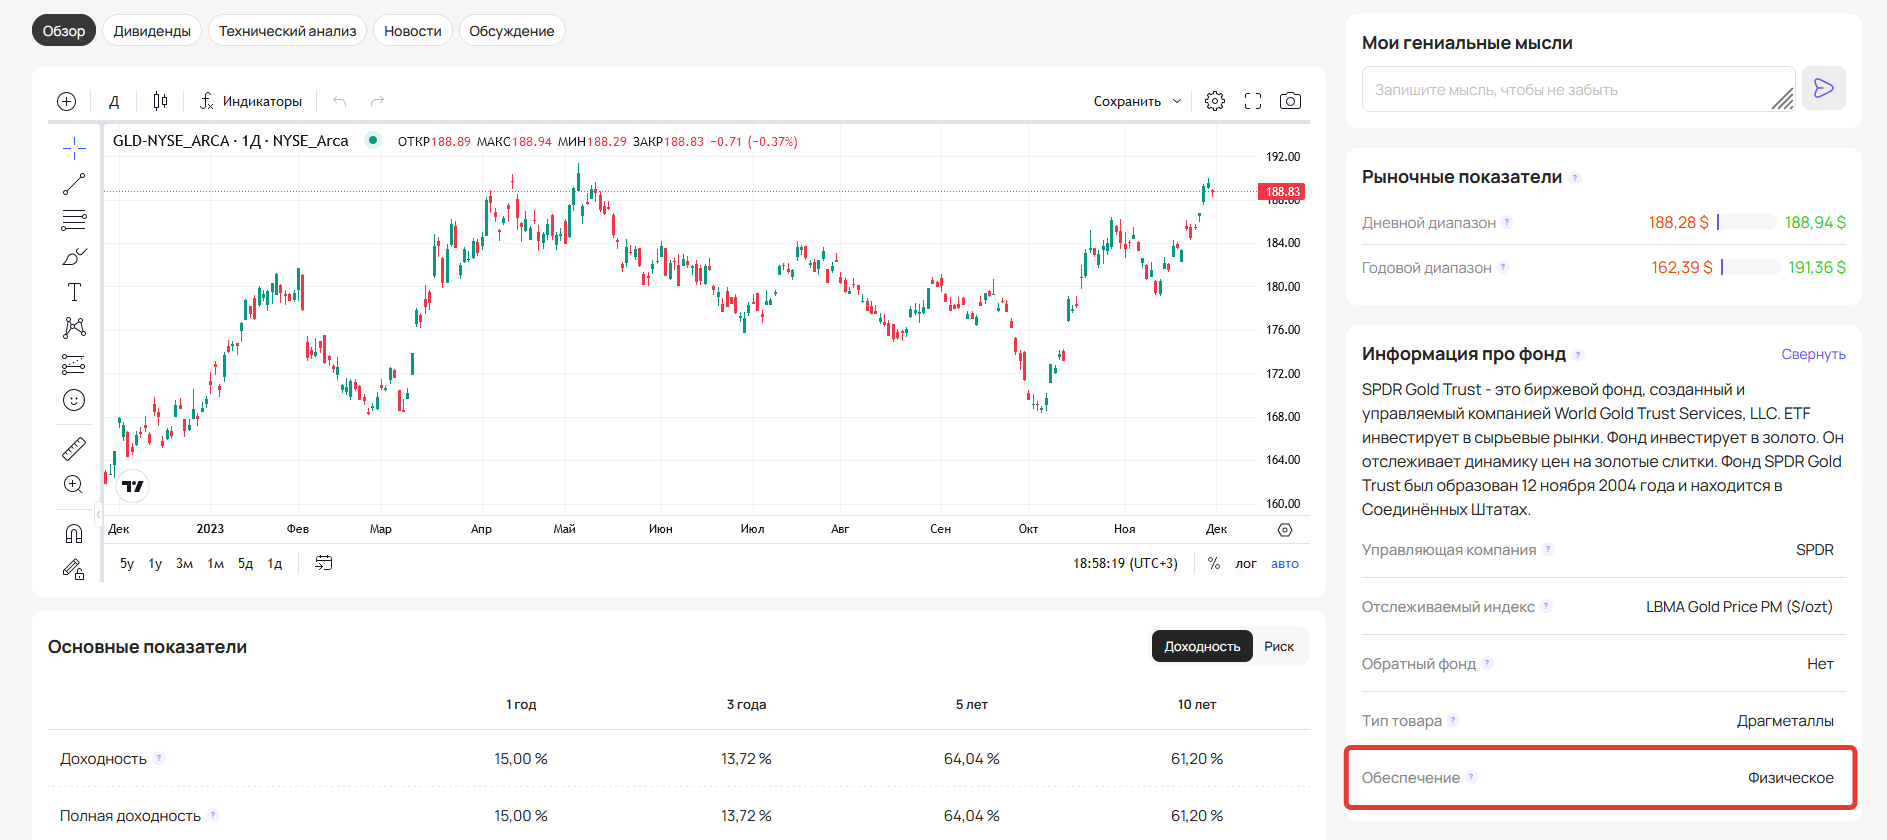
Task: Show help for Рыночные показатели
Action: [x=1575, y=178]
